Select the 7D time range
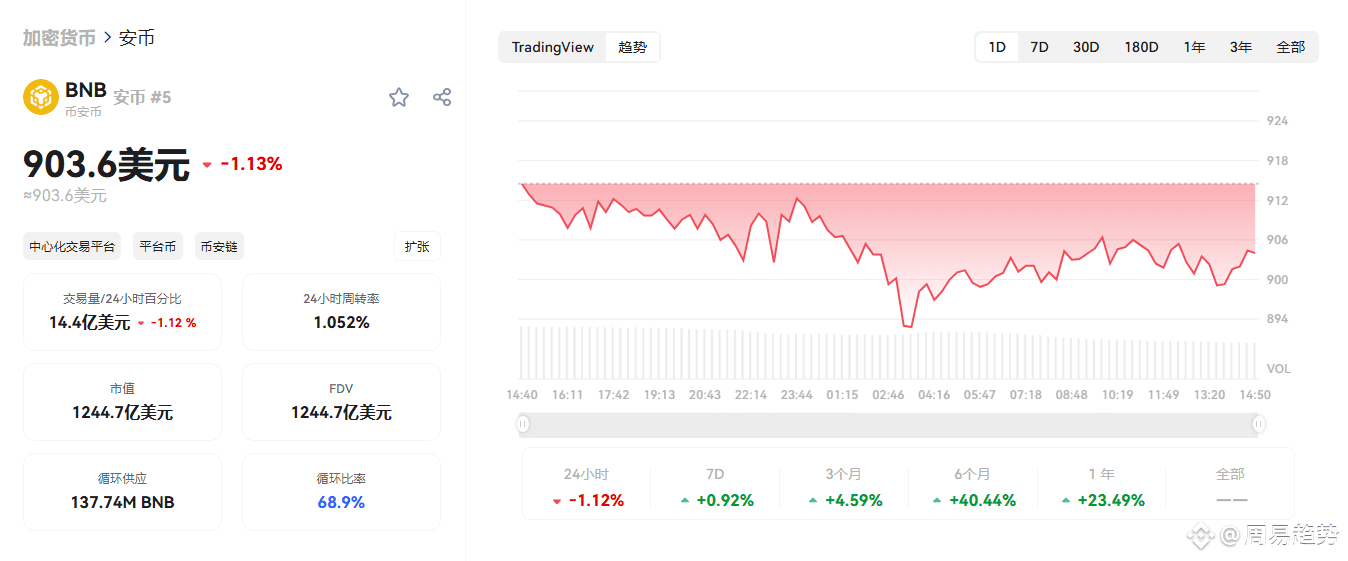1348x561 pixels. pyautogui.click(x=1039, y=47)
